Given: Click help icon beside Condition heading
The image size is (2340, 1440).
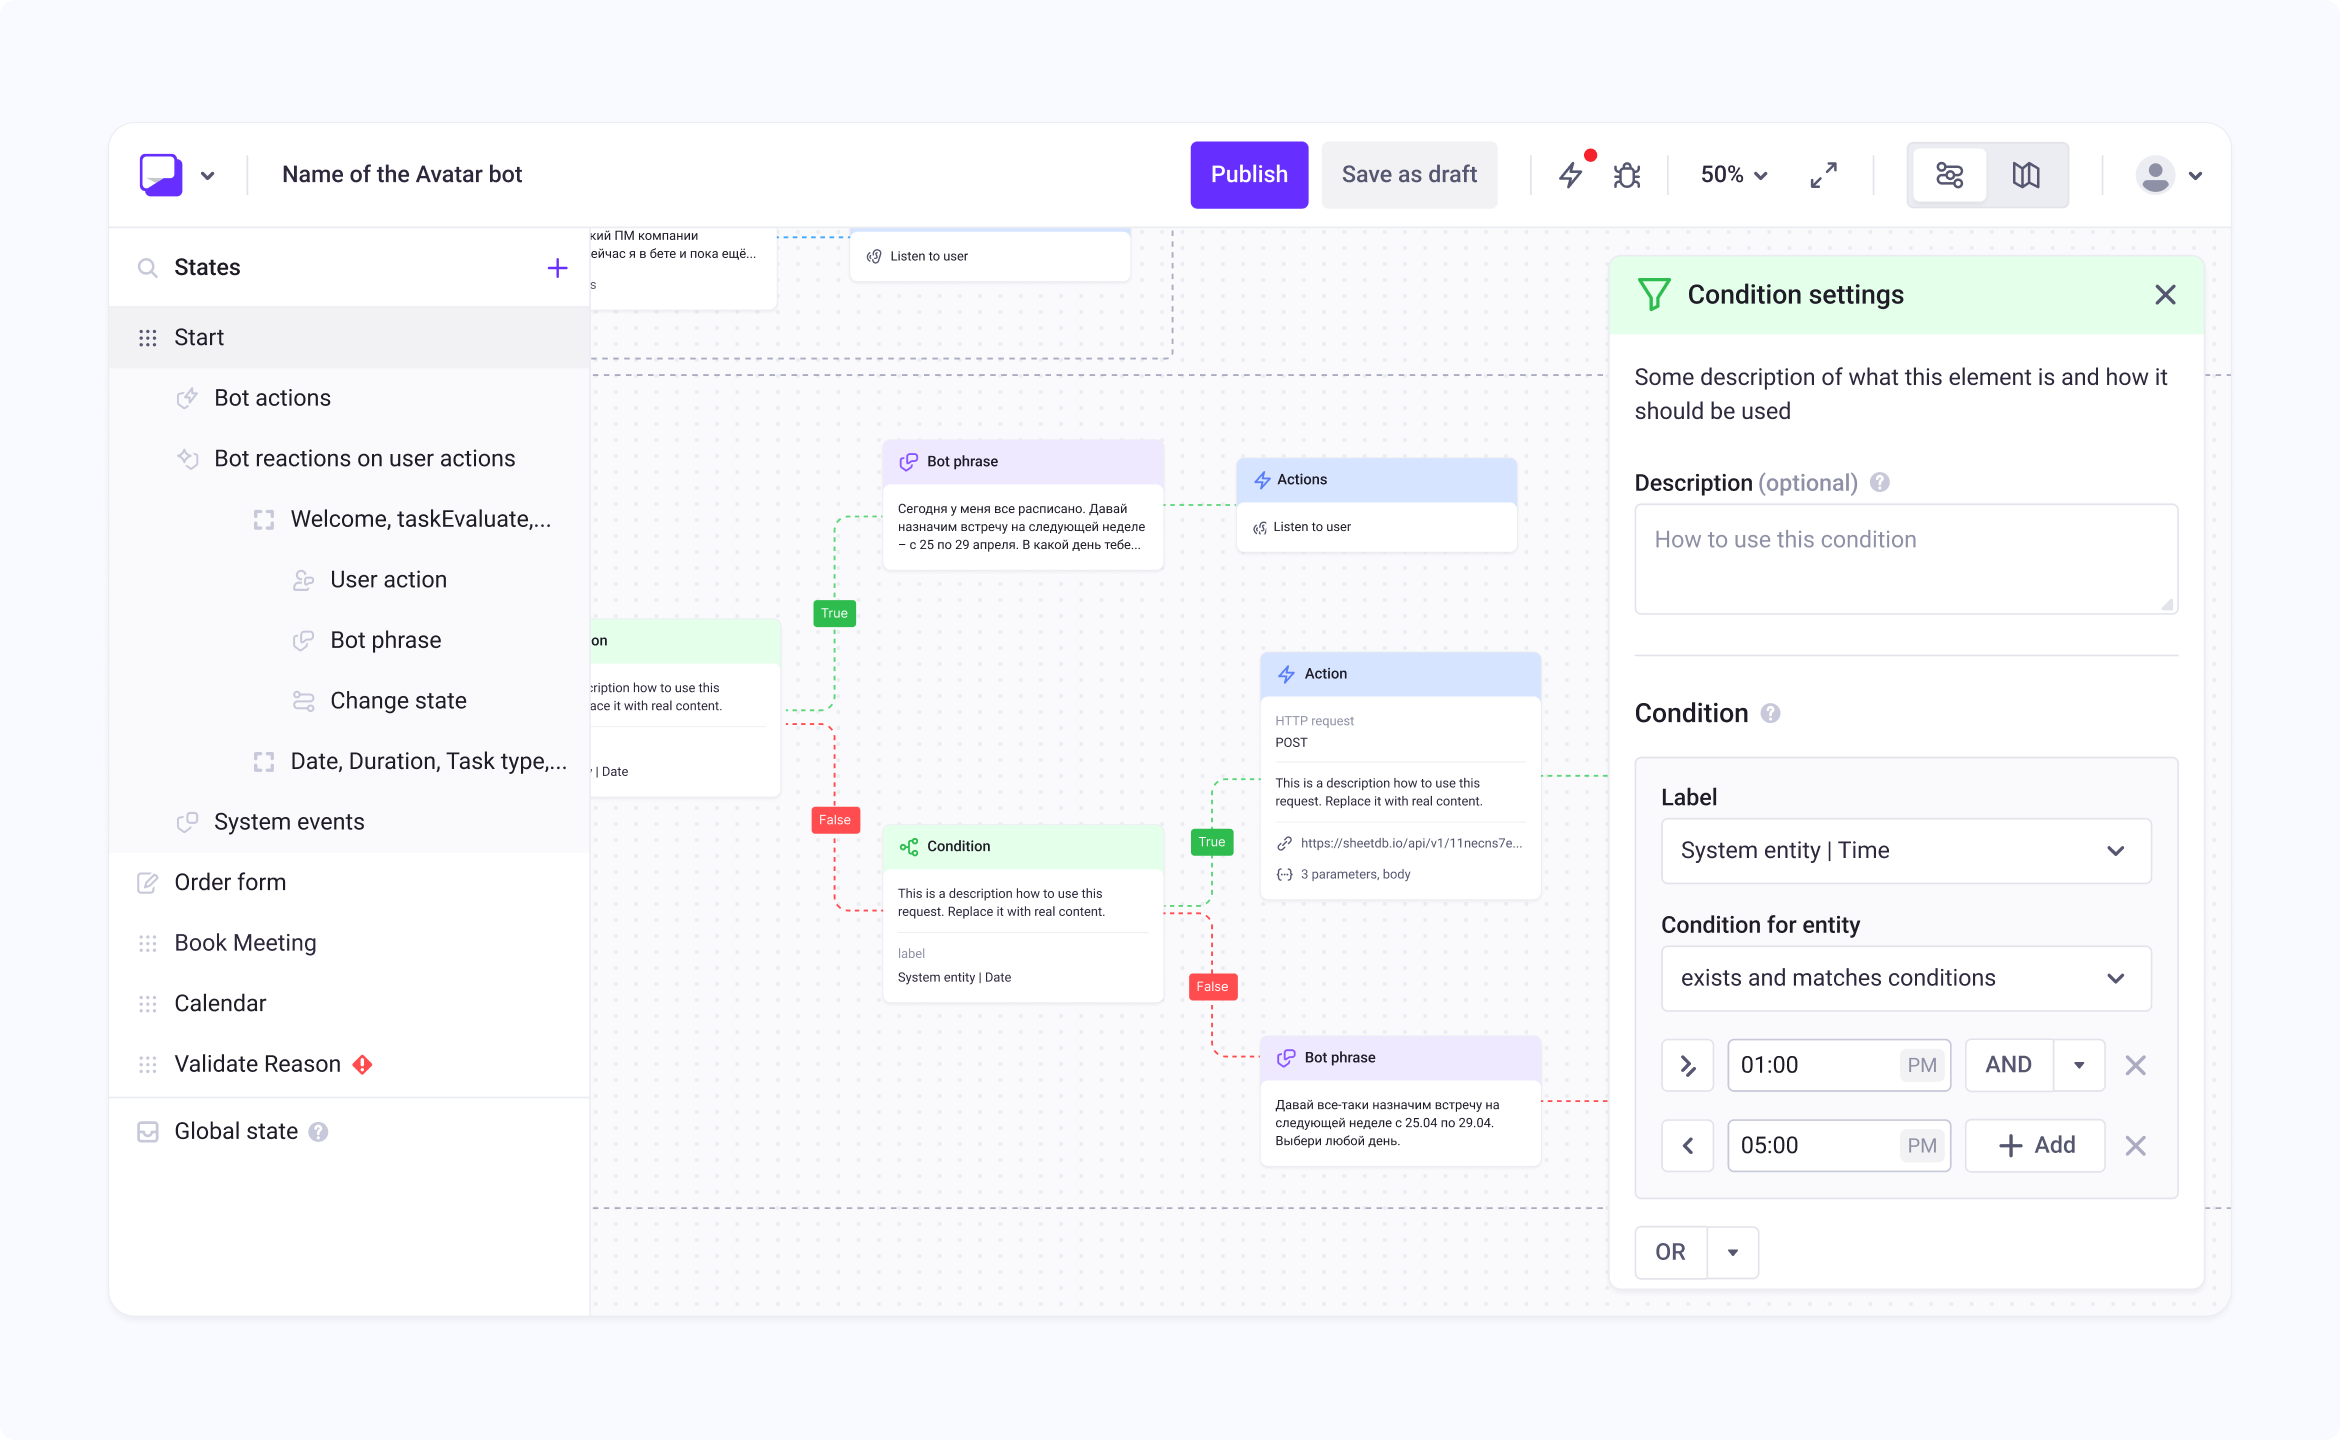Looking at the screenshot, I should pos(1770,714).
